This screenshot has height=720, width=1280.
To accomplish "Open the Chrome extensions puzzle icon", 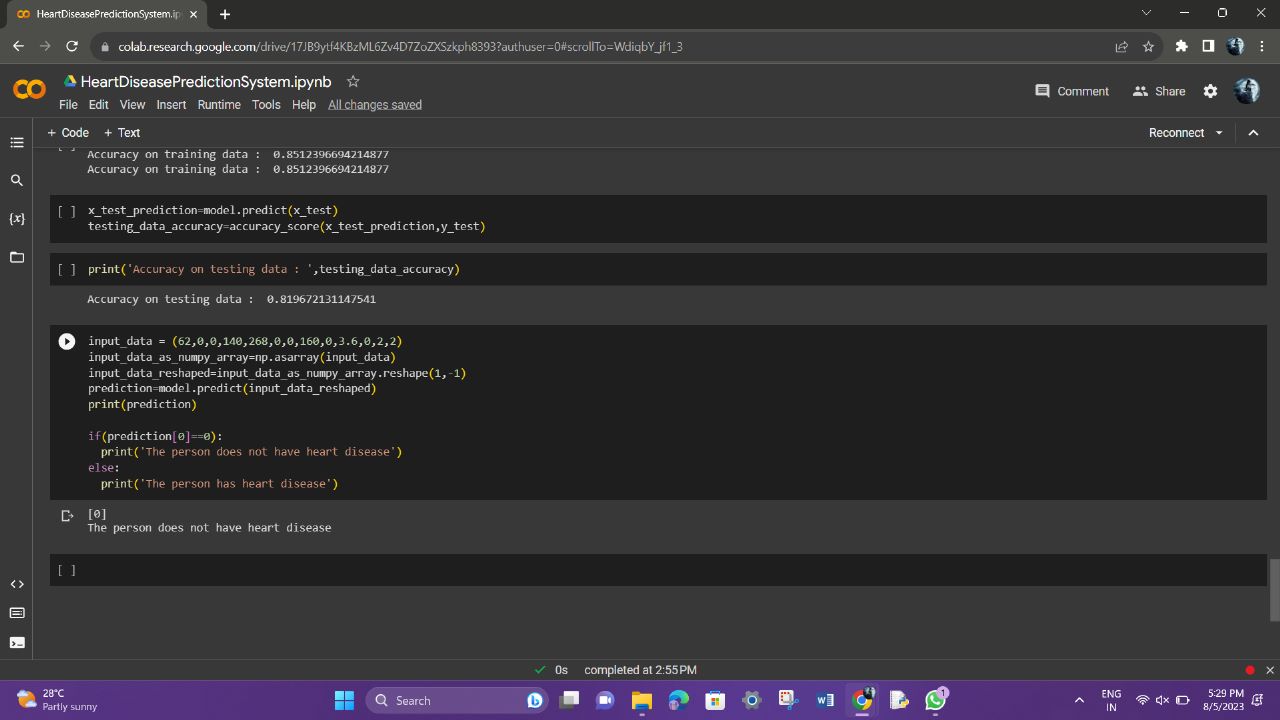I will coord(1181,46).
